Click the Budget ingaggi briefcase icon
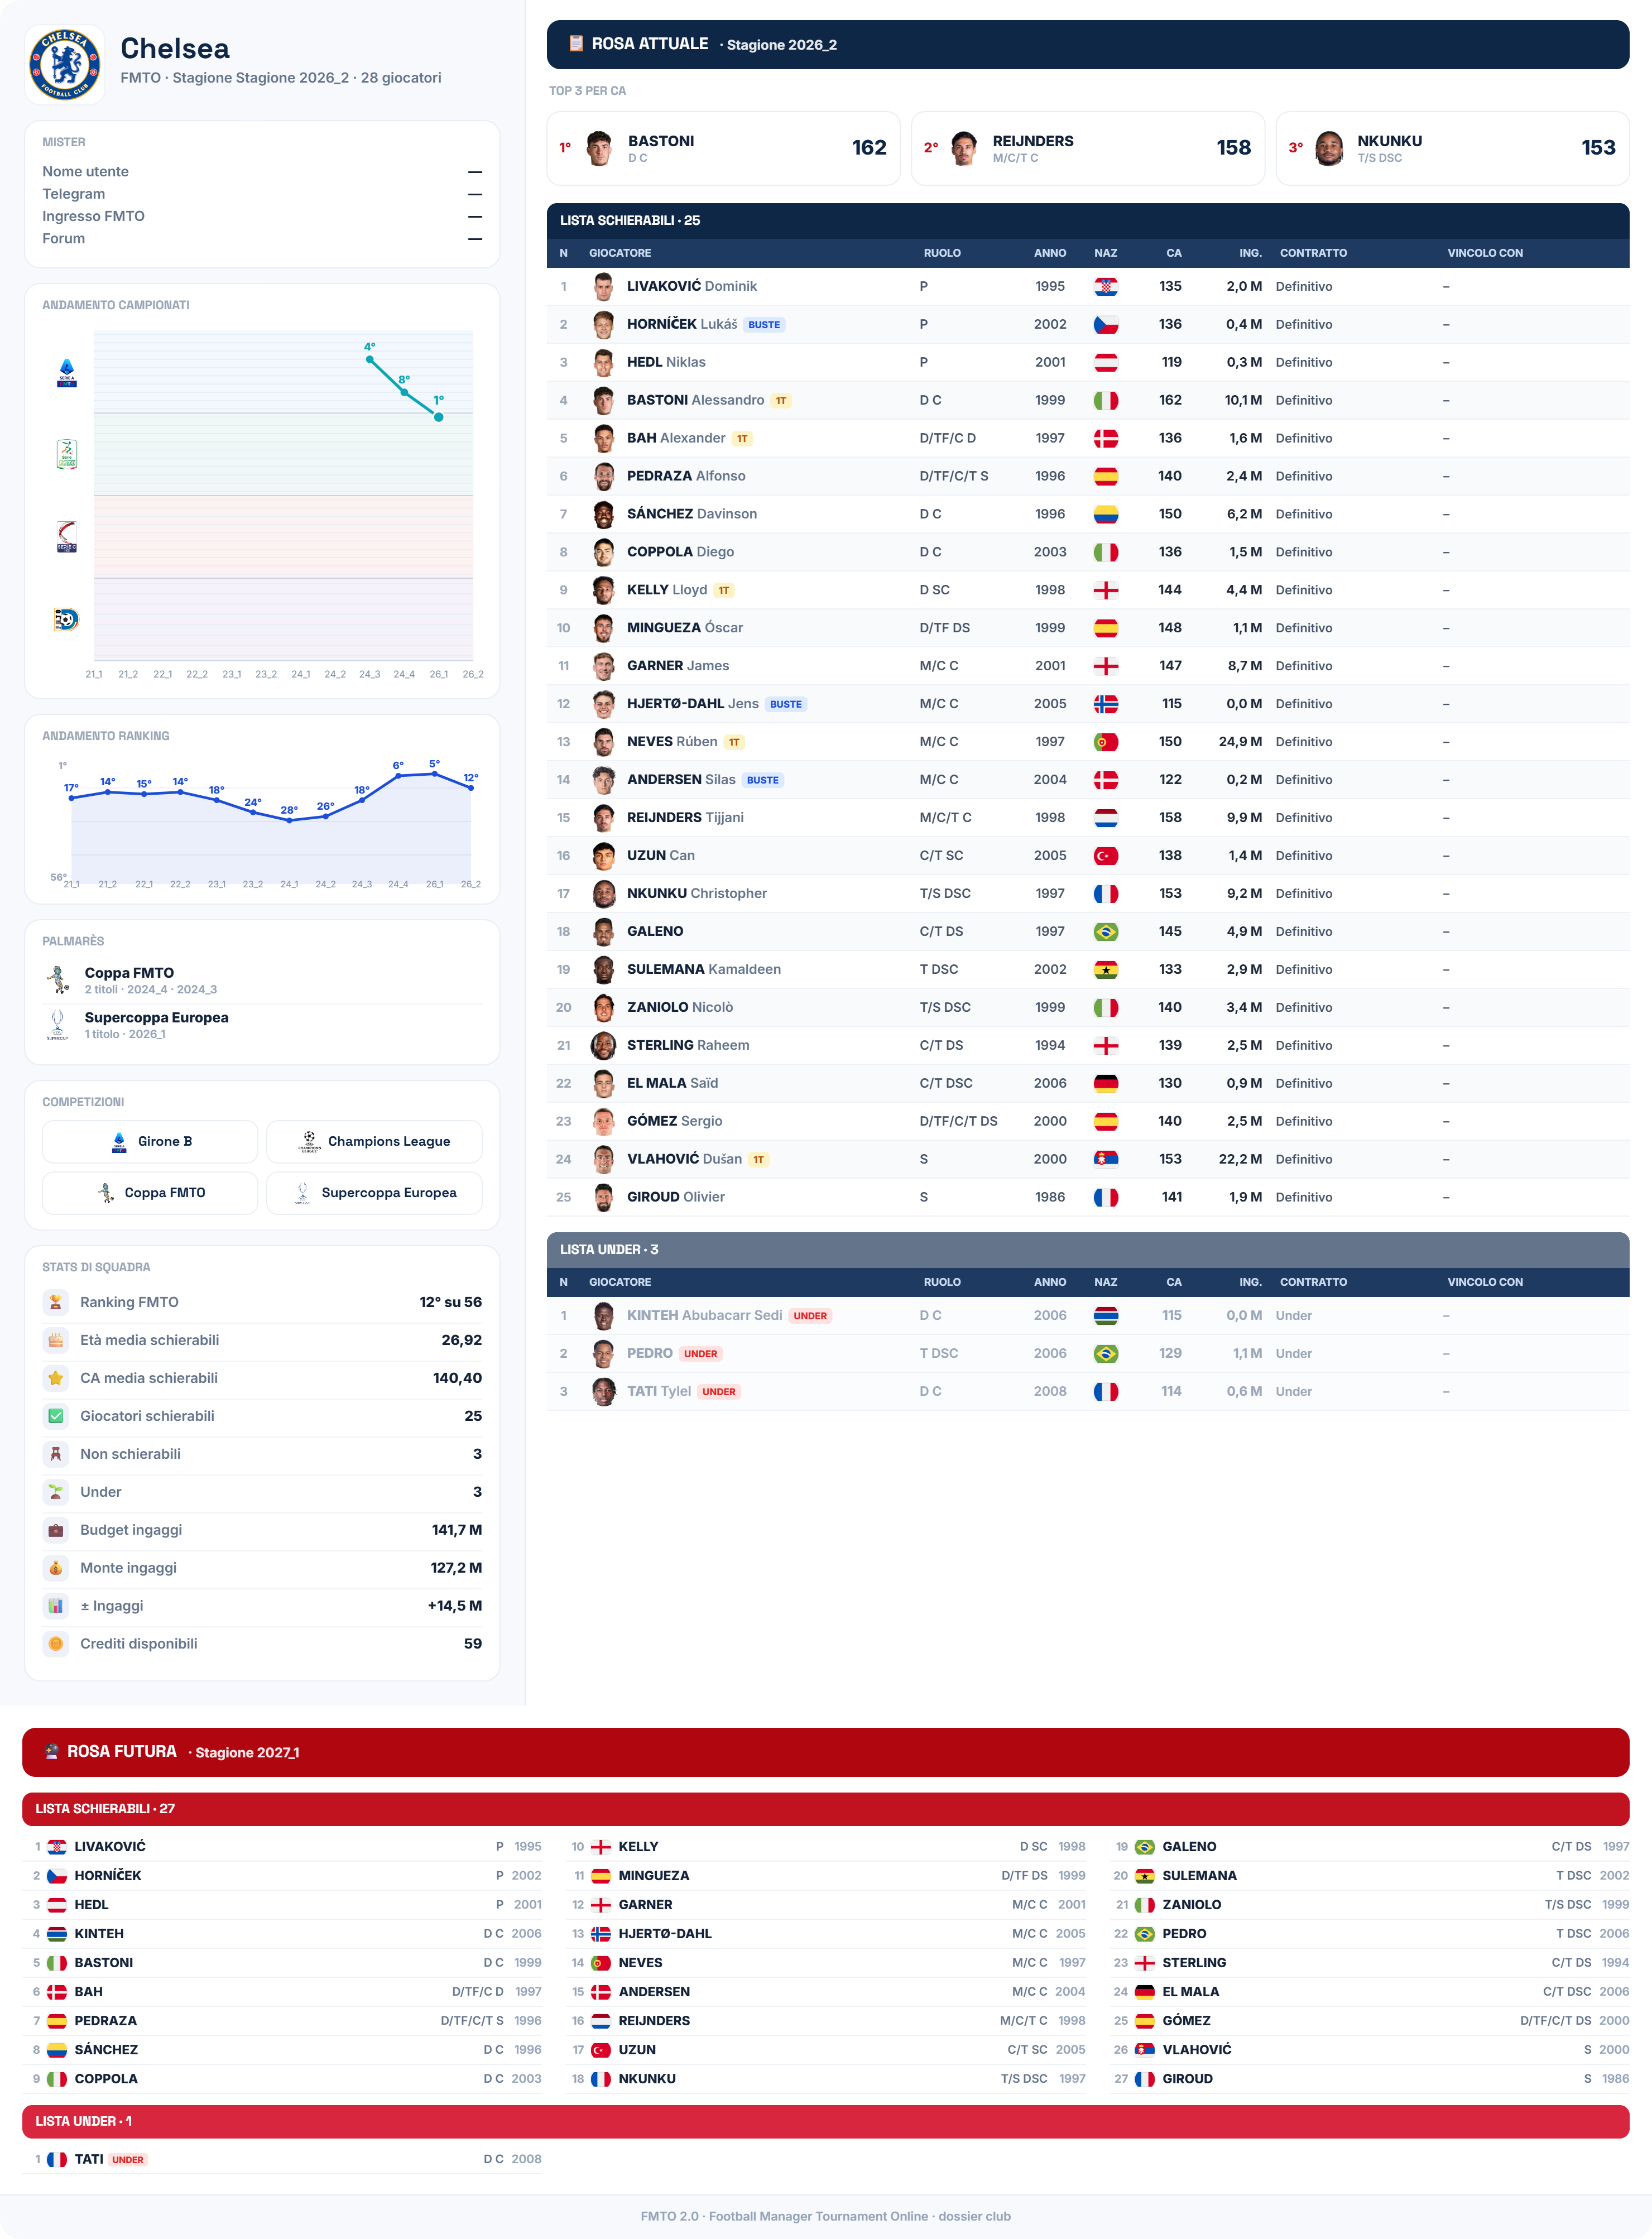Image resolution: width=1652 pixels, height=2239 pixels. tap(56, 1530)
